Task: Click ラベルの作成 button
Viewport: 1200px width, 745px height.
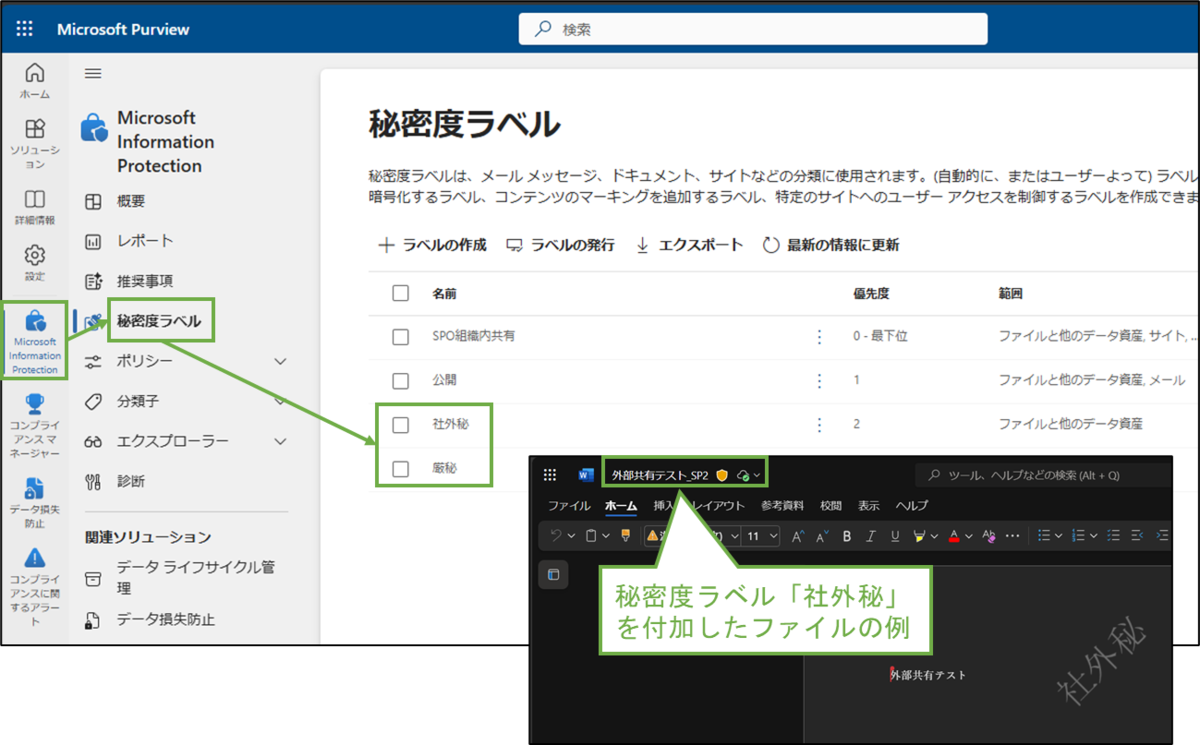Action: pyautogui.click(x=433, y=245)
